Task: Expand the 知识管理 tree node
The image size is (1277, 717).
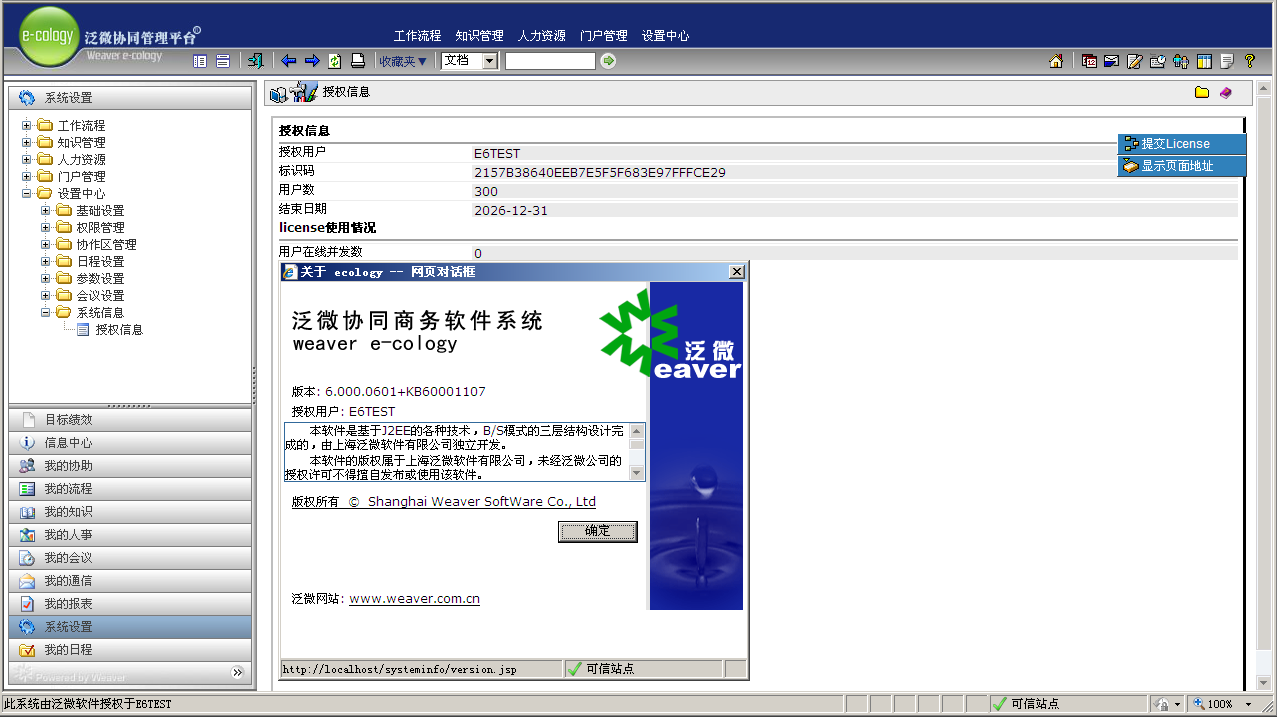Action: click(27, 143)
